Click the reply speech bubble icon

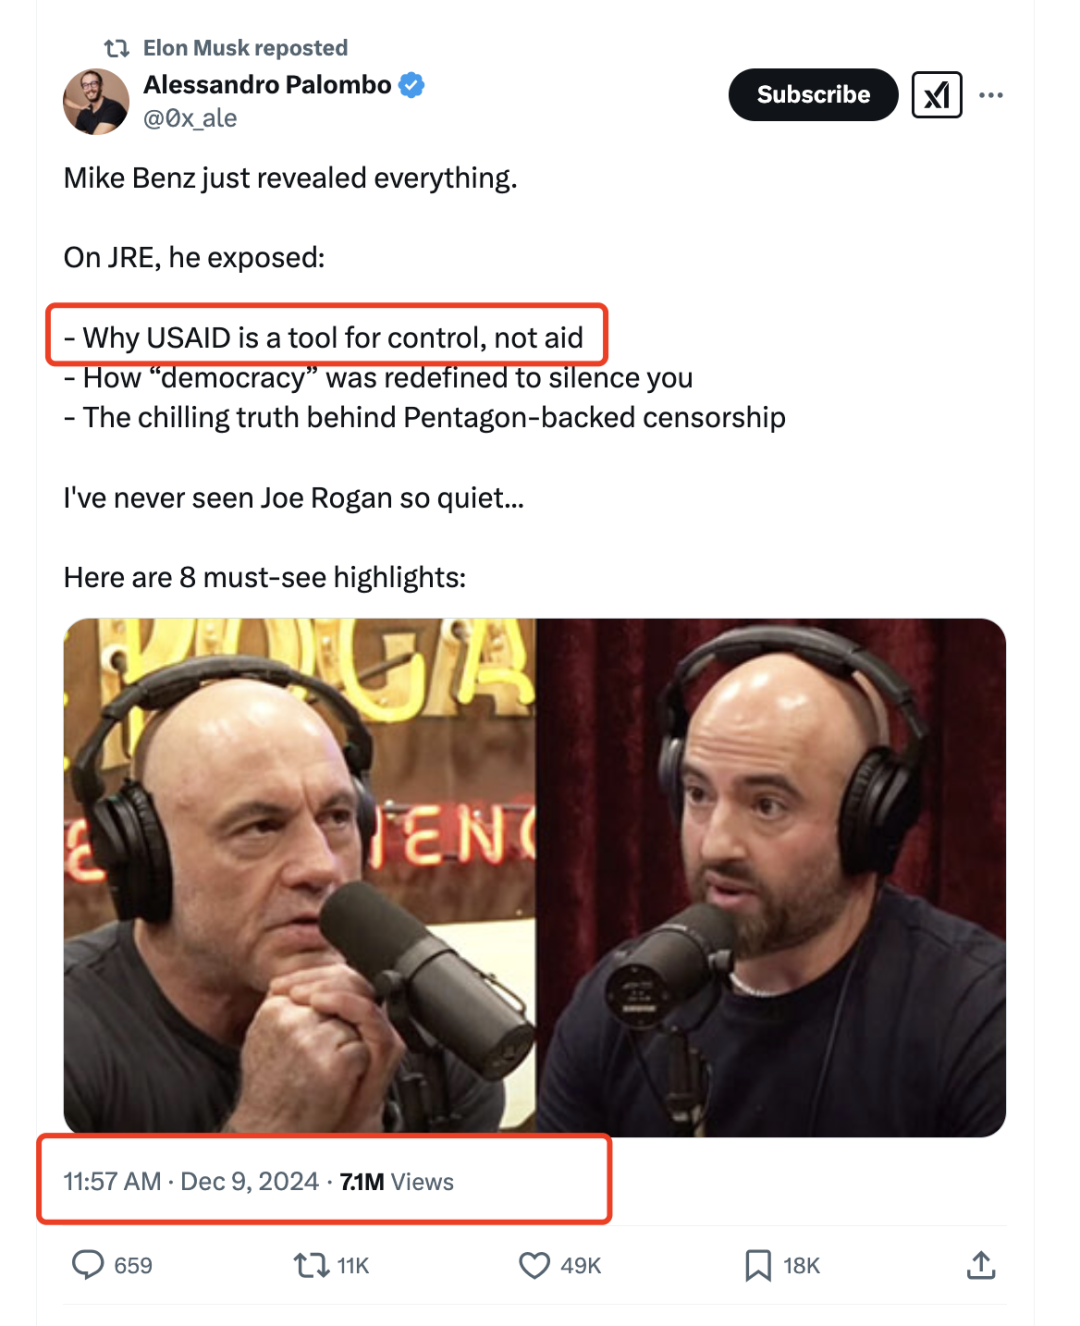pos(88,1265)
